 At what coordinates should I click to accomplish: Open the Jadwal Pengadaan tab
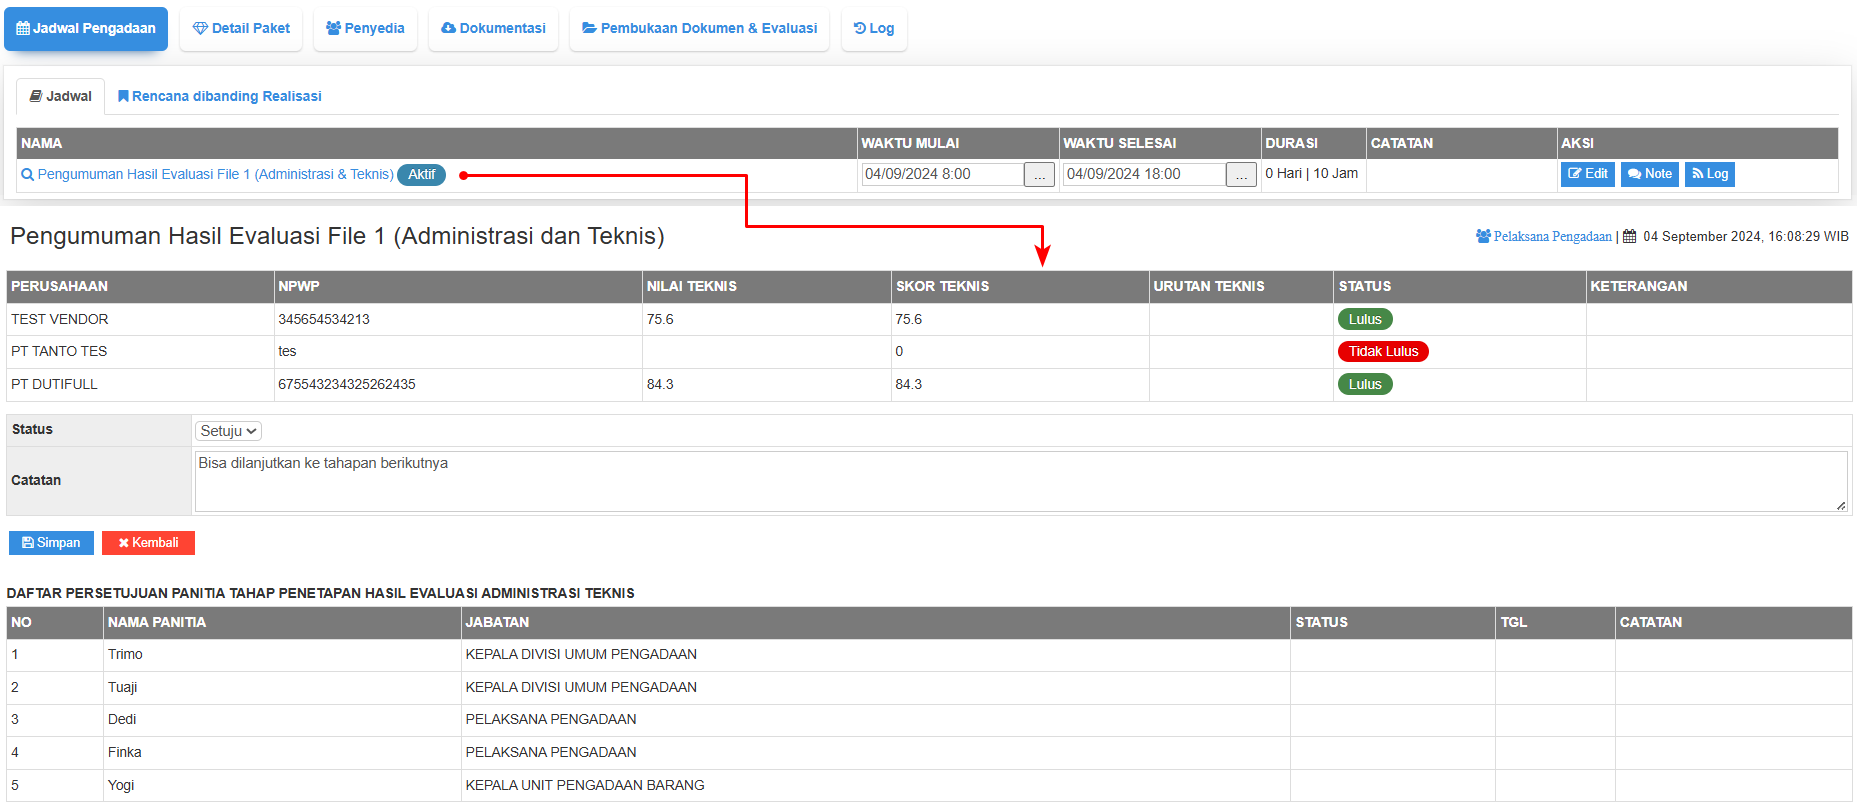86,29
